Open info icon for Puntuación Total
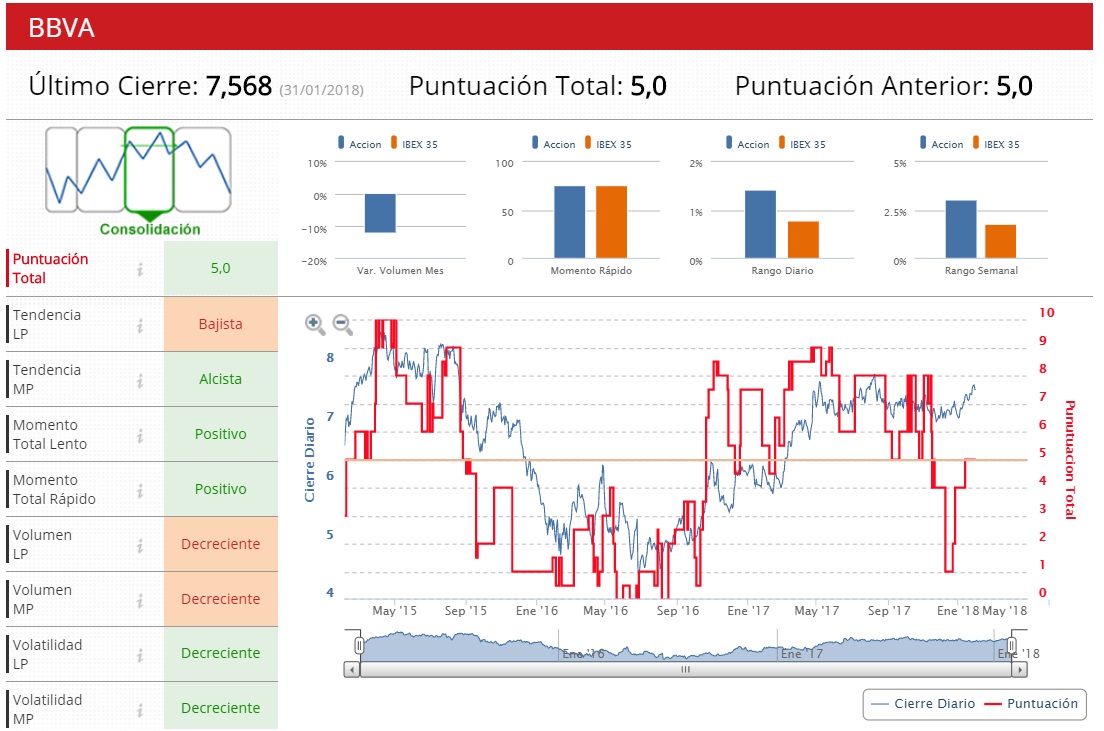 (x=140, y=269)
